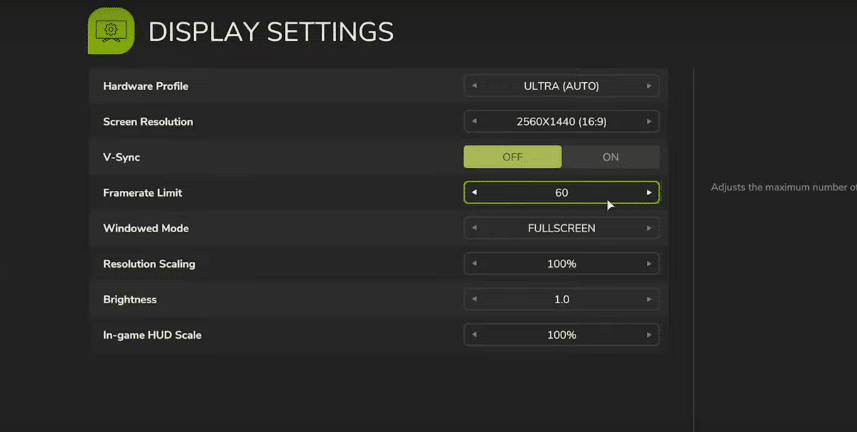Turn V-Sync on
Image resolution: width=857 pixels, height=432 pixels.
610,157
